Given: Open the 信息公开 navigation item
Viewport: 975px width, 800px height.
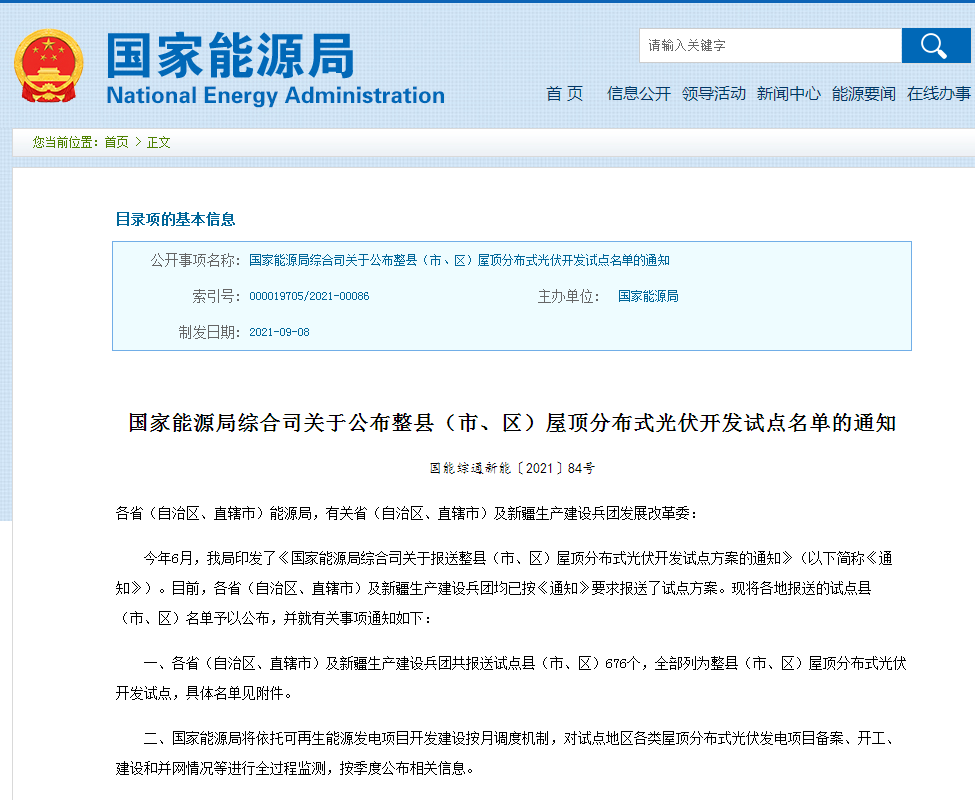Looking at the screenshot, I should [x=639, y=93].
